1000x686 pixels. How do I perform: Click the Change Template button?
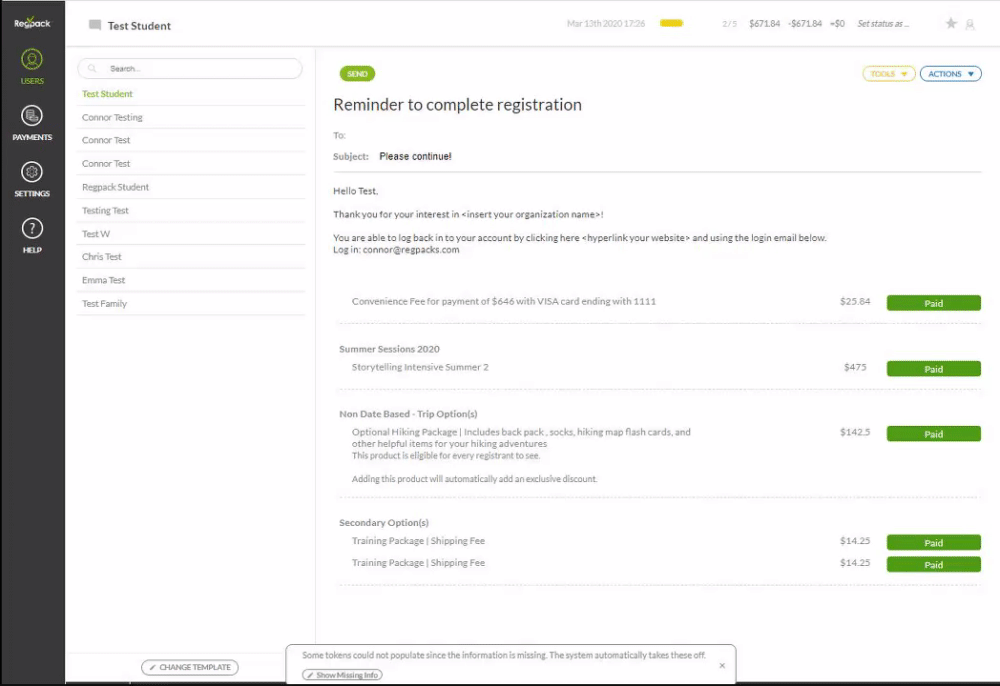(190, 667)
